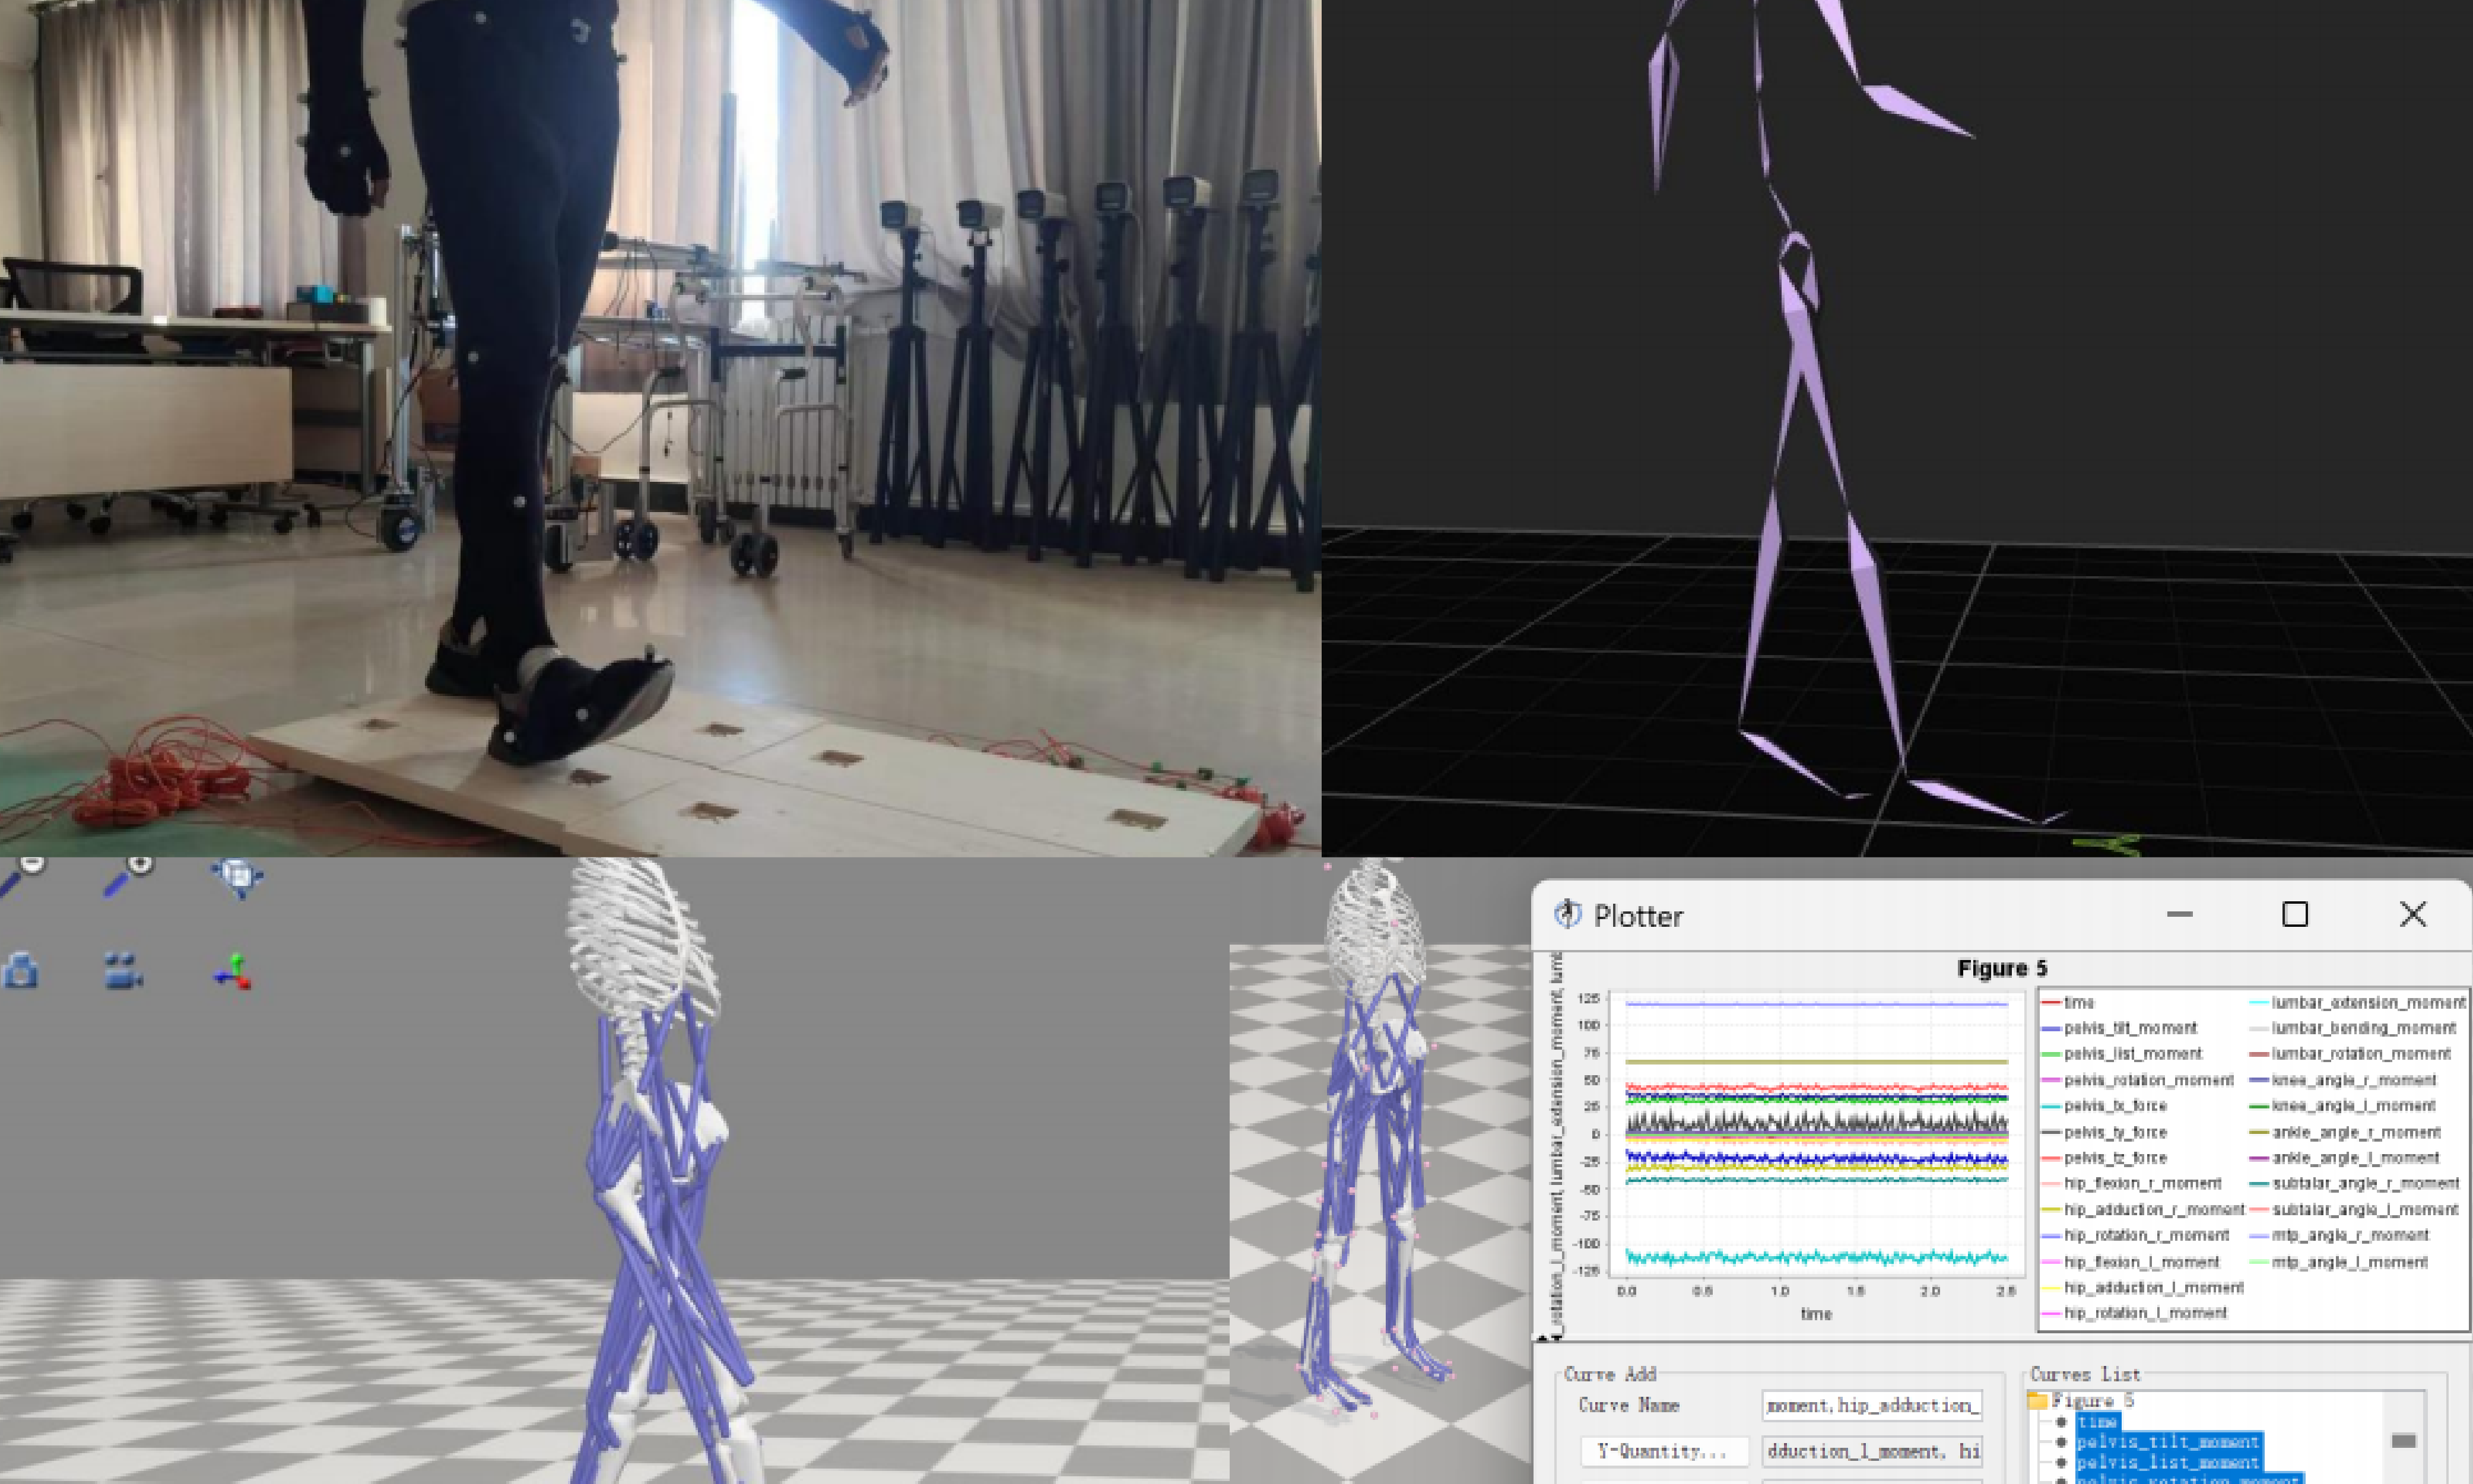Click the Figure 5 node in Curves List

(2092, 1401)
